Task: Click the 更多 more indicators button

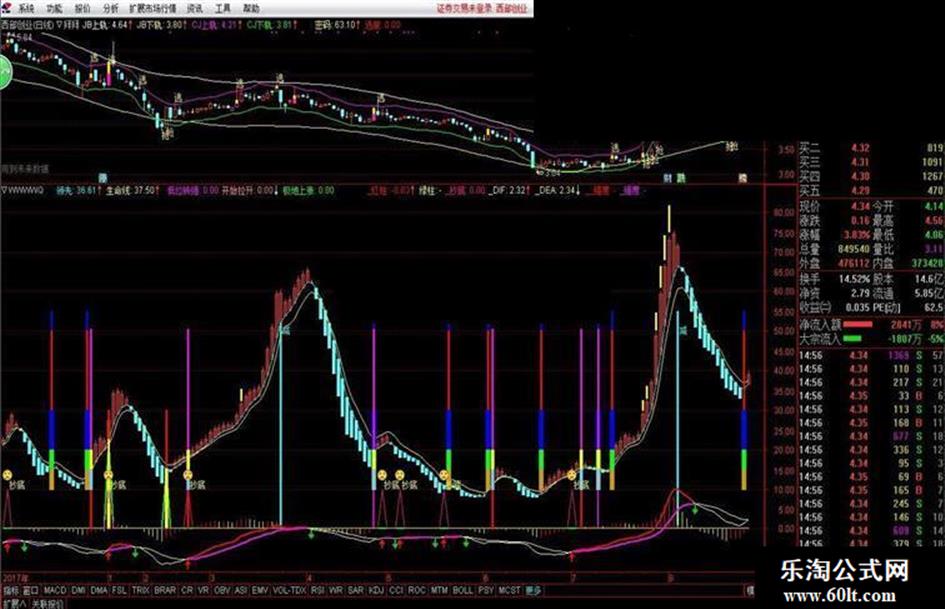Action: (x=534, y=590)
